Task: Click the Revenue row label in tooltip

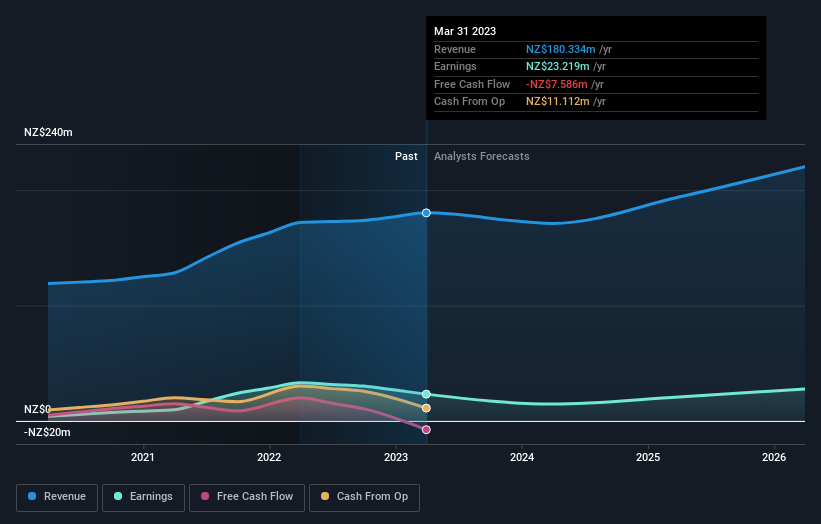Action: (455, 49)
